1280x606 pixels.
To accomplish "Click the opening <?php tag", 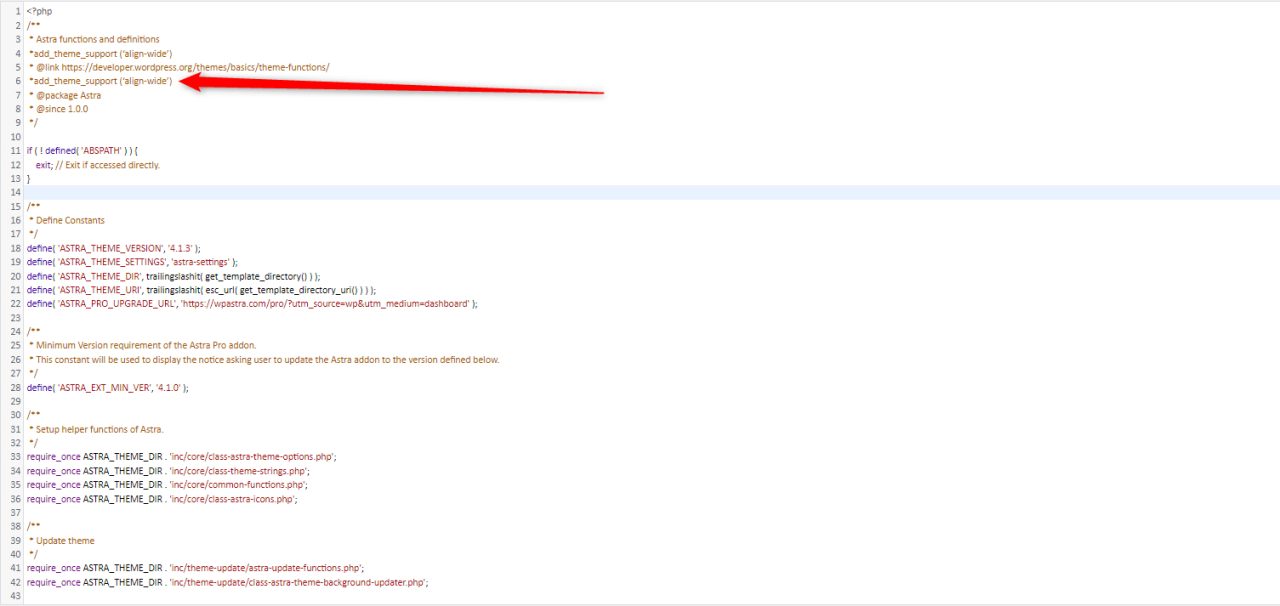I will 40,11.
